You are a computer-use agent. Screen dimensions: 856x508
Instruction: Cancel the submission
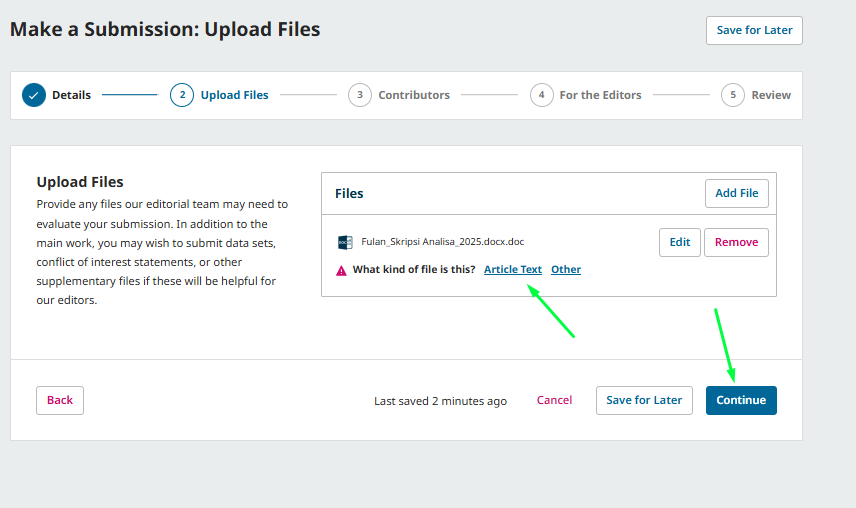(554, 400)
